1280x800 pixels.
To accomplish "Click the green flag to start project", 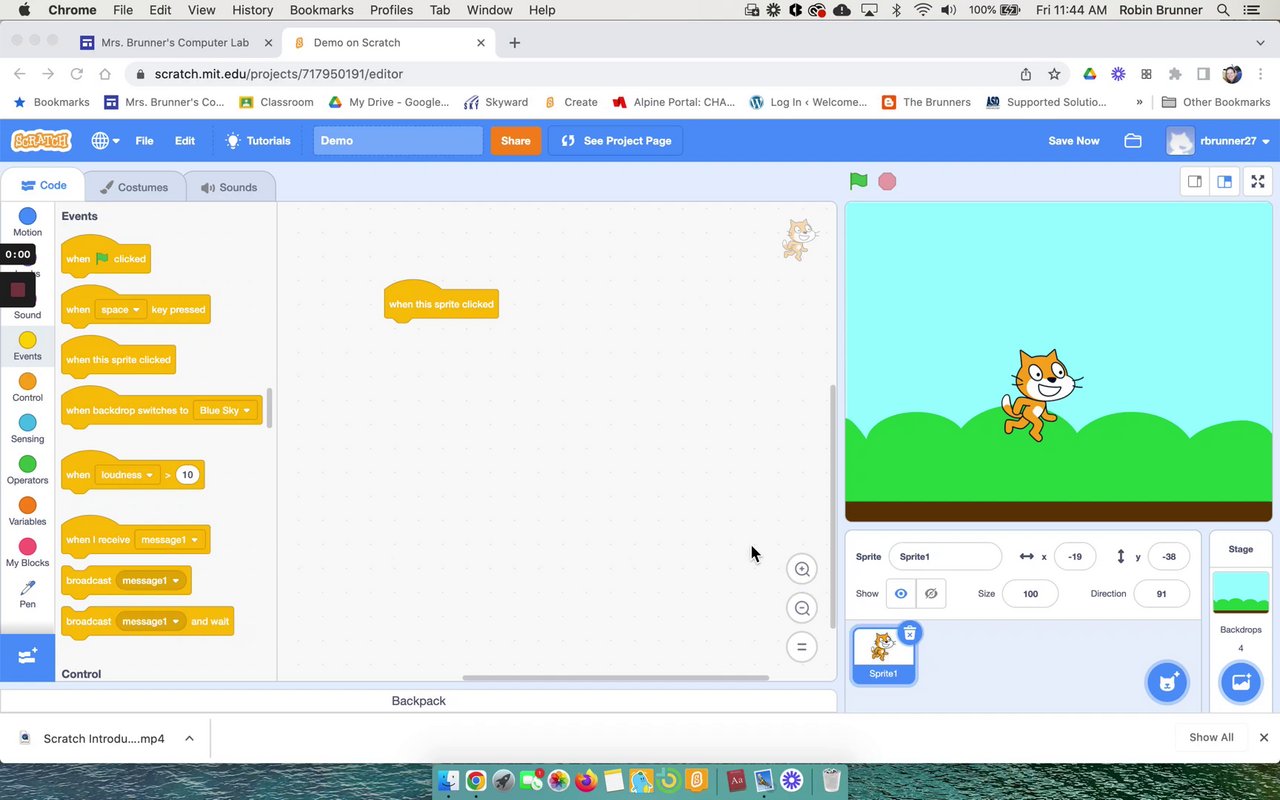I will [x=858, y=181].
